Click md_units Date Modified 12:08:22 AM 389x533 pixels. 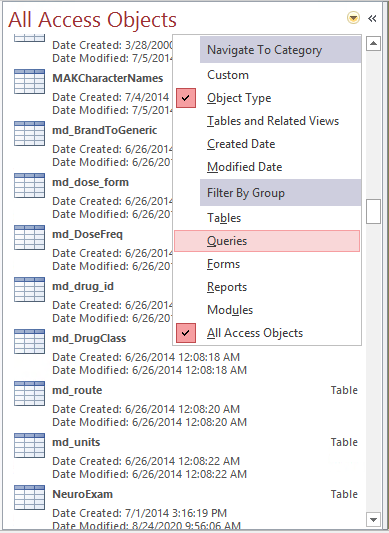point(150,474)
